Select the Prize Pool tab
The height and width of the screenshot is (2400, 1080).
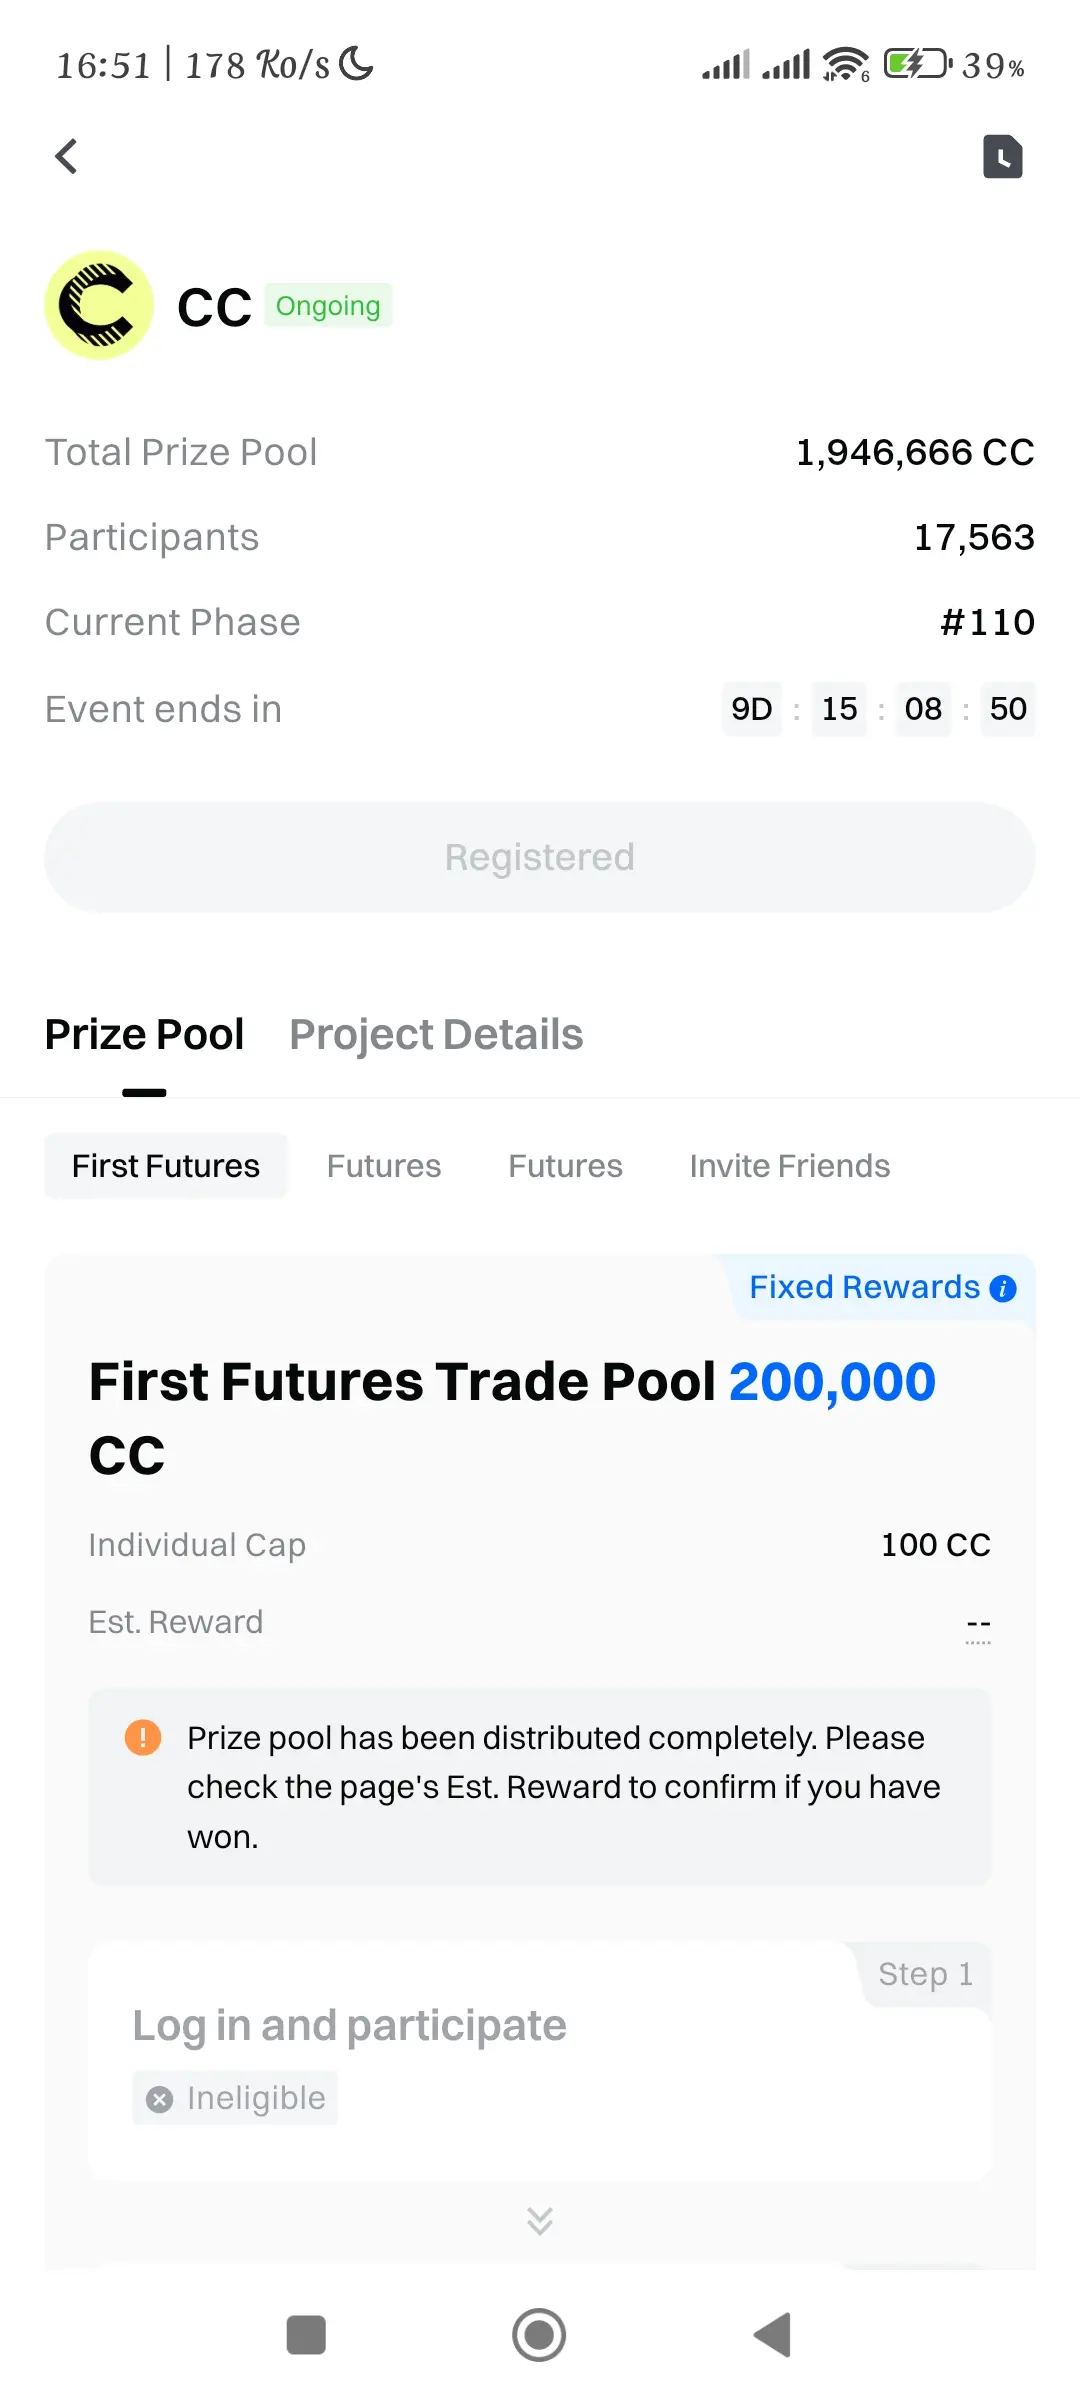(x=144, y=1034)
